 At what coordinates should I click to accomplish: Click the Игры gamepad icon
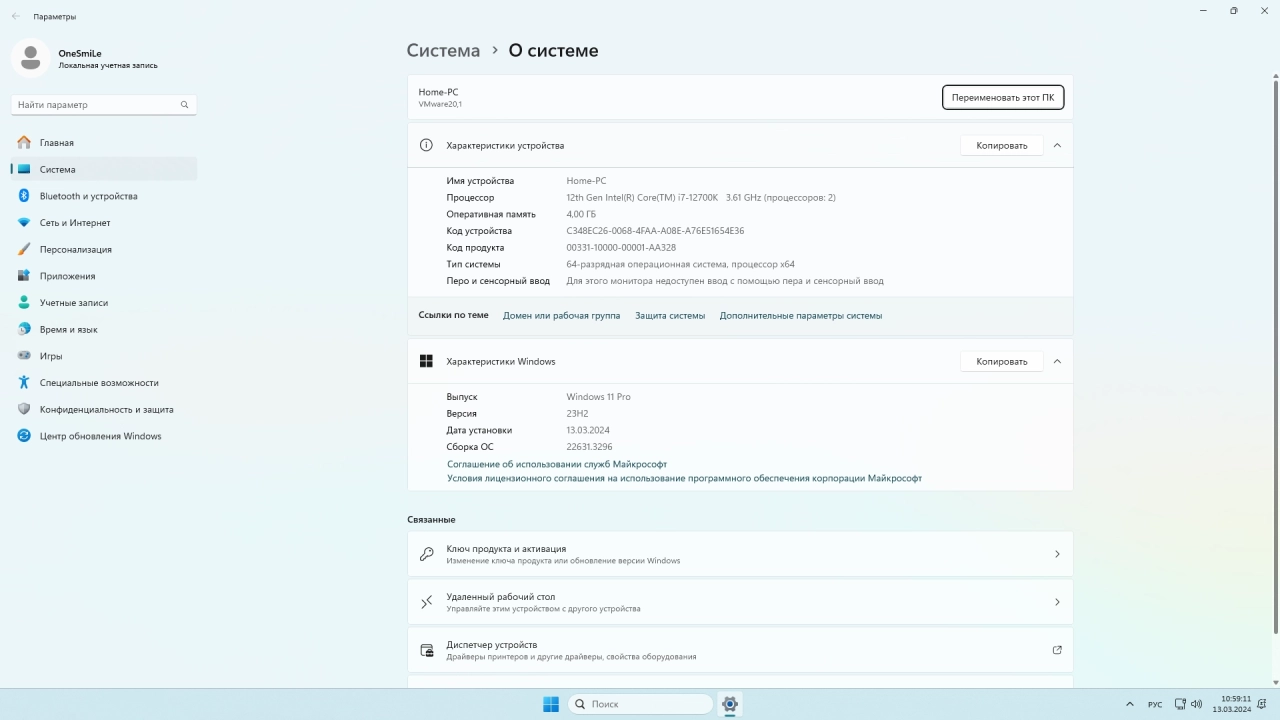coord(24,356)
